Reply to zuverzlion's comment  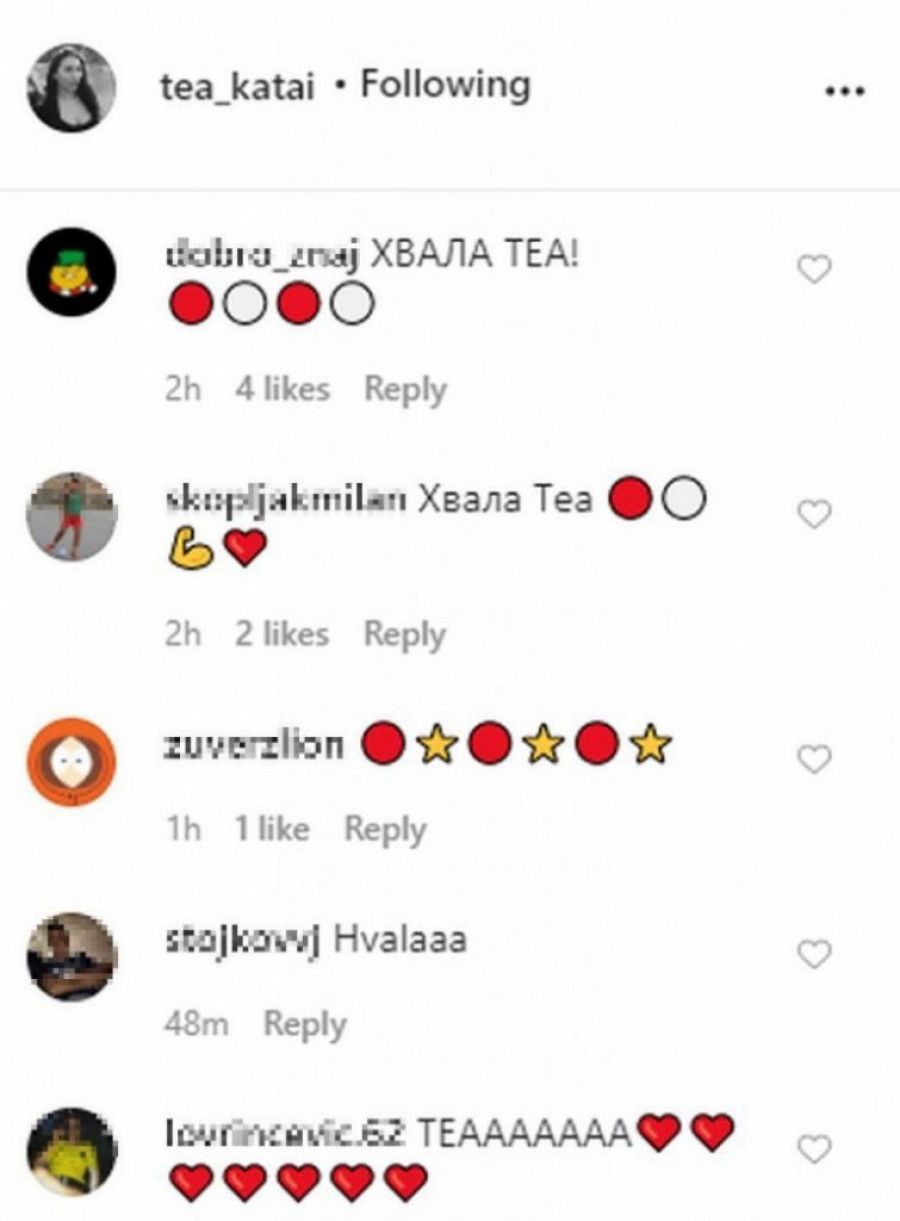[385, 829]
